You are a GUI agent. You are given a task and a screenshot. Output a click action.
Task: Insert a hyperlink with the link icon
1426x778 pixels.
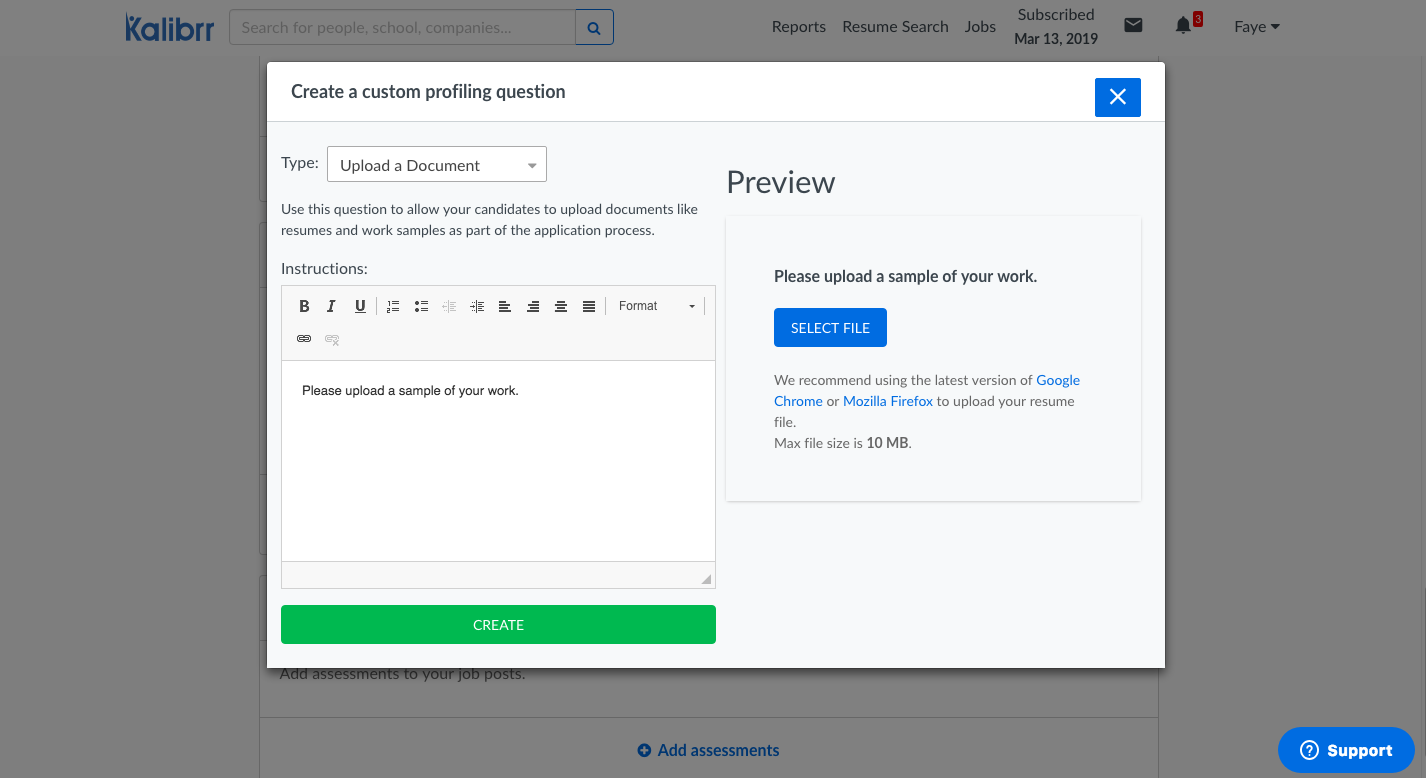click(304, 339)
